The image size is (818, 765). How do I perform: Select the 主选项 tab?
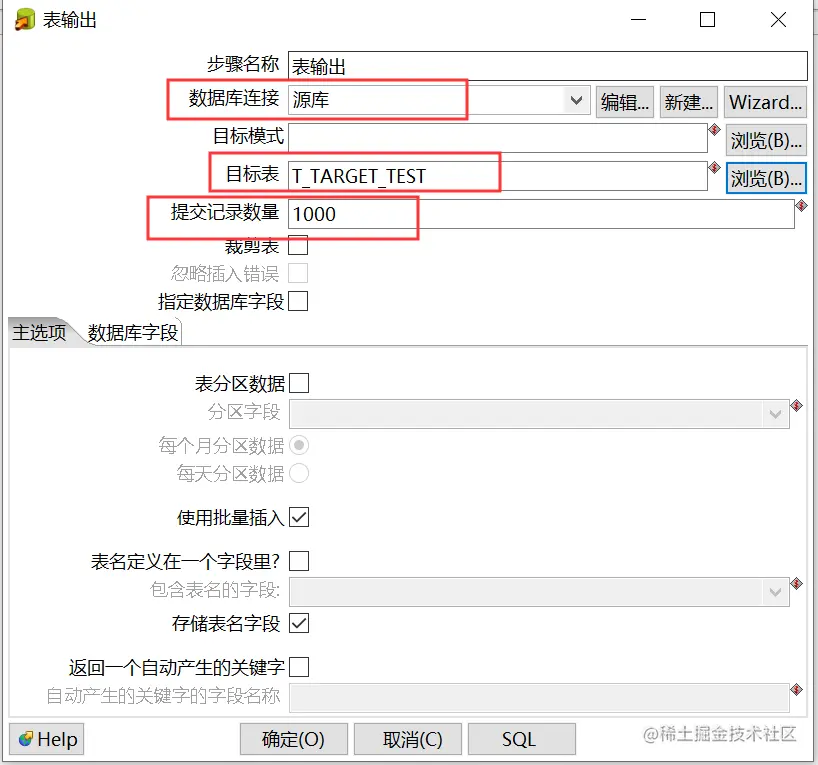[x=40, y=332]
